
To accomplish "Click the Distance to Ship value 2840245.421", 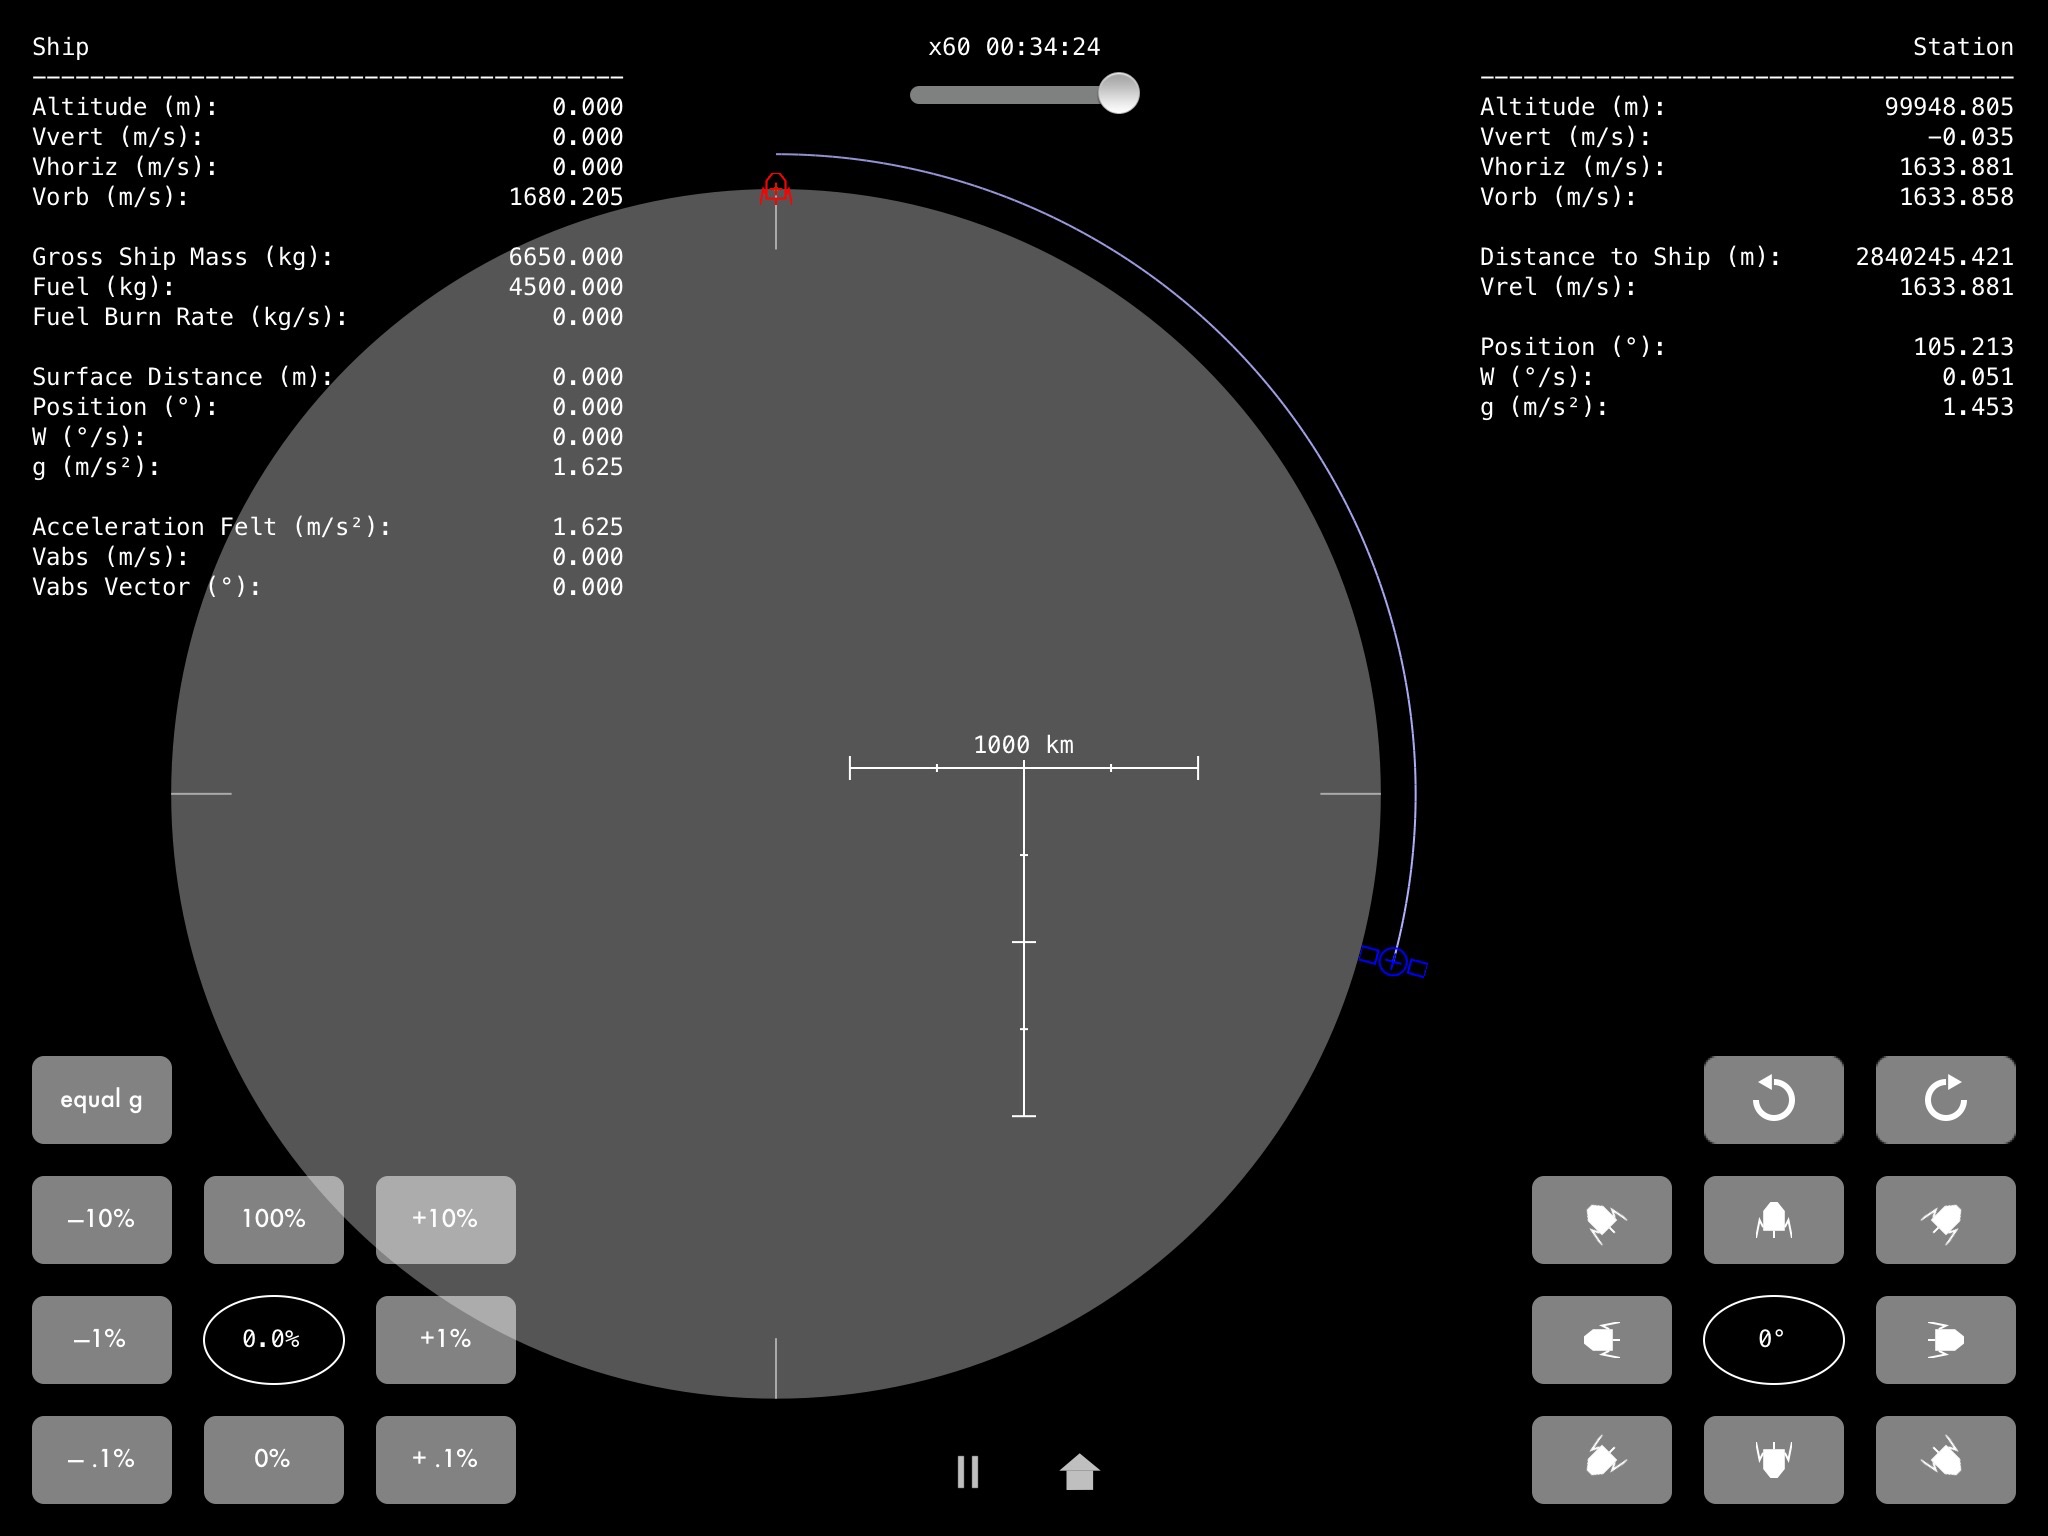I will pos(1935,257).
